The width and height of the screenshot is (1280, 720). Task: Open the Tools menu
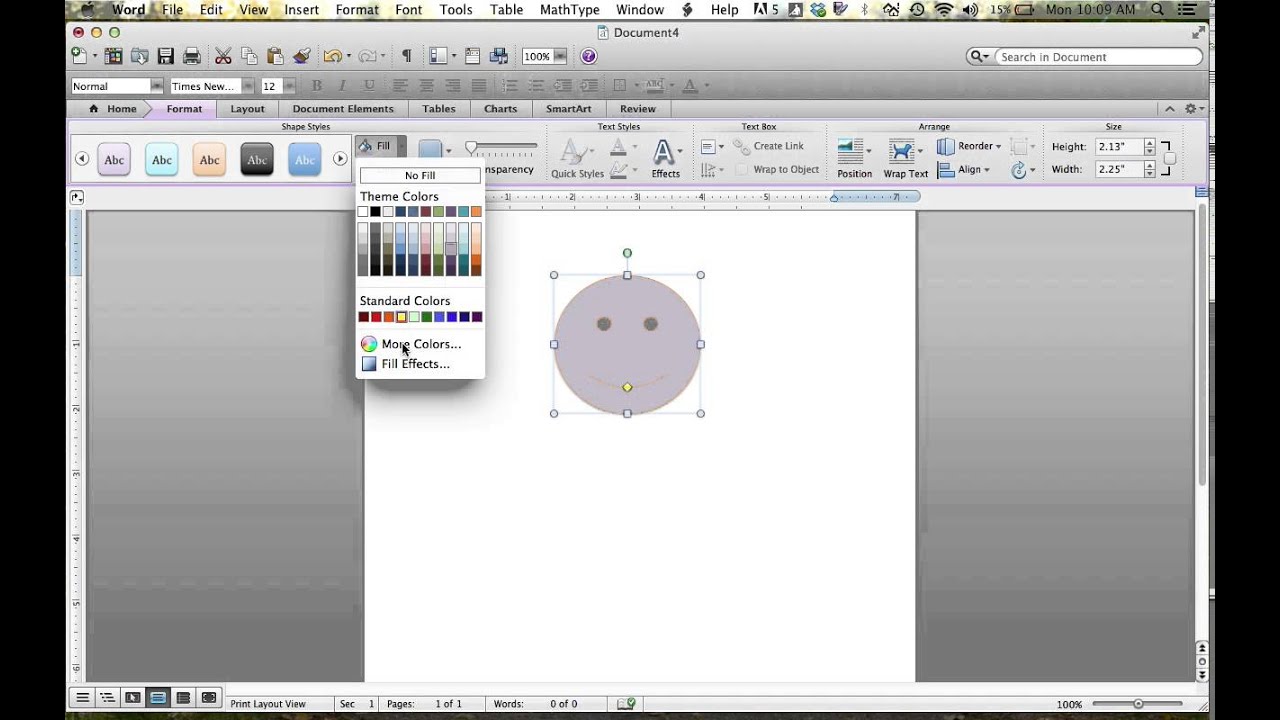click(x=456, y=10)
